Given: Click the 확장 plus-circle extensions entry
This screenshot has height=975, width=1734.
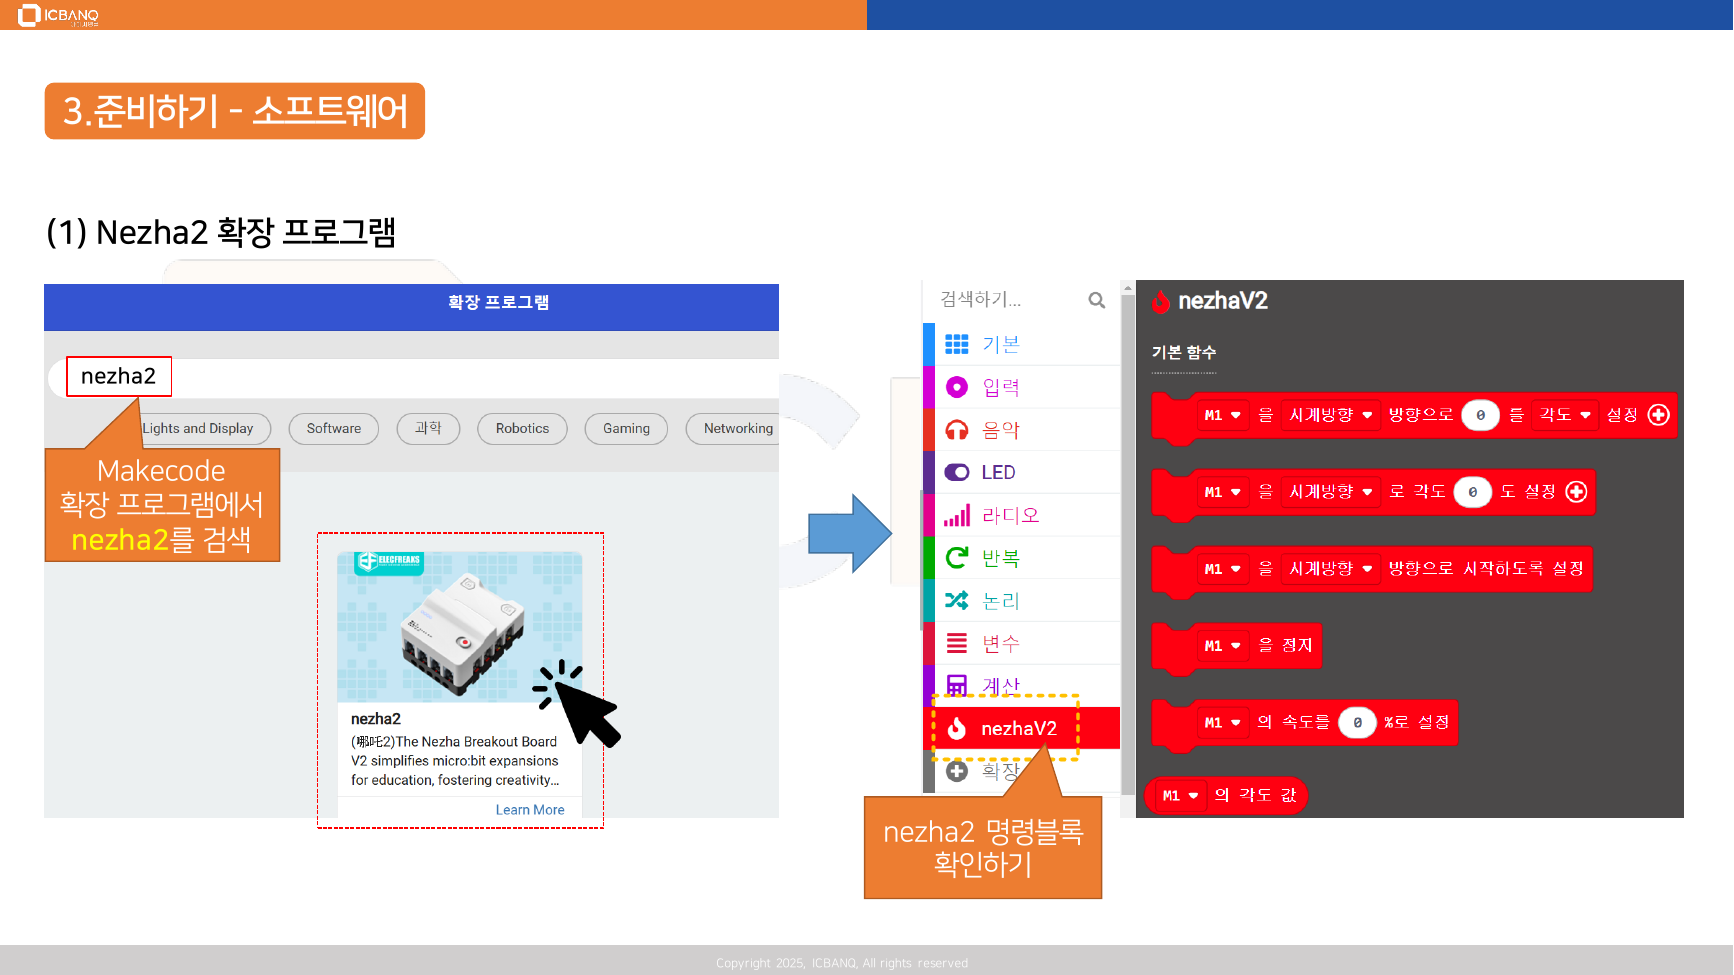Looking at the screenshot, I should pyautogui.click(x=1022, y=771).
